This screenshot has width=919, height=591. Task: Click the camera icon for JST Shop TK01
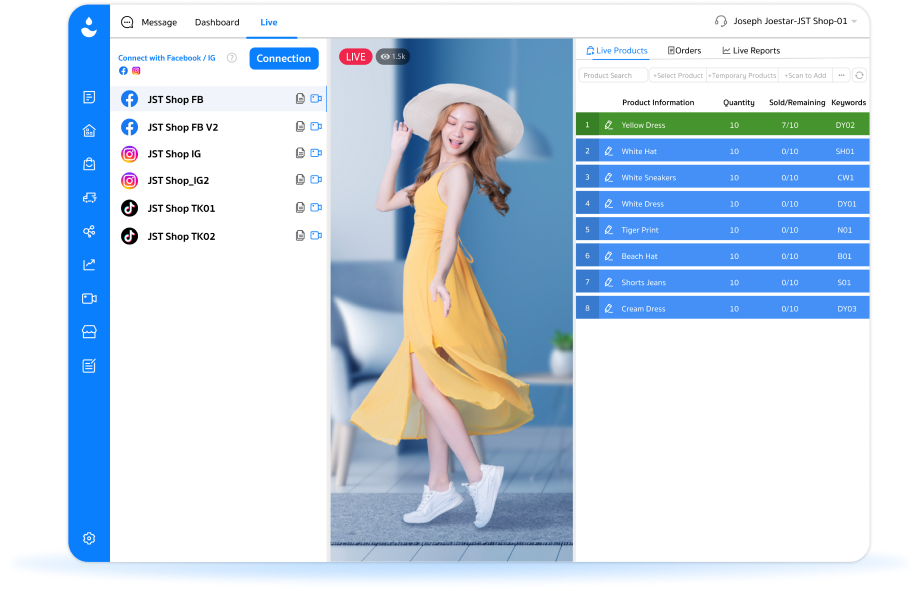tap(316, 208)
